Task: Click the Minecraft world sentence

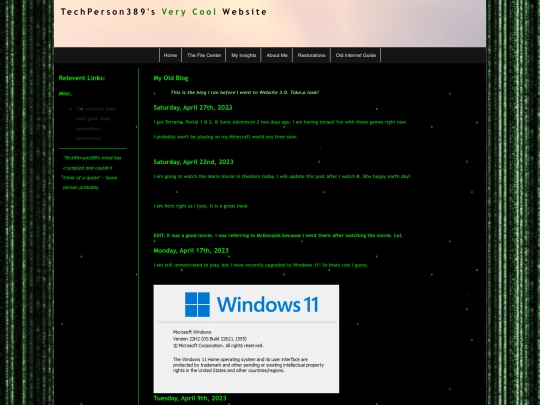Action: pyautogui.click(x=226, y=137)
